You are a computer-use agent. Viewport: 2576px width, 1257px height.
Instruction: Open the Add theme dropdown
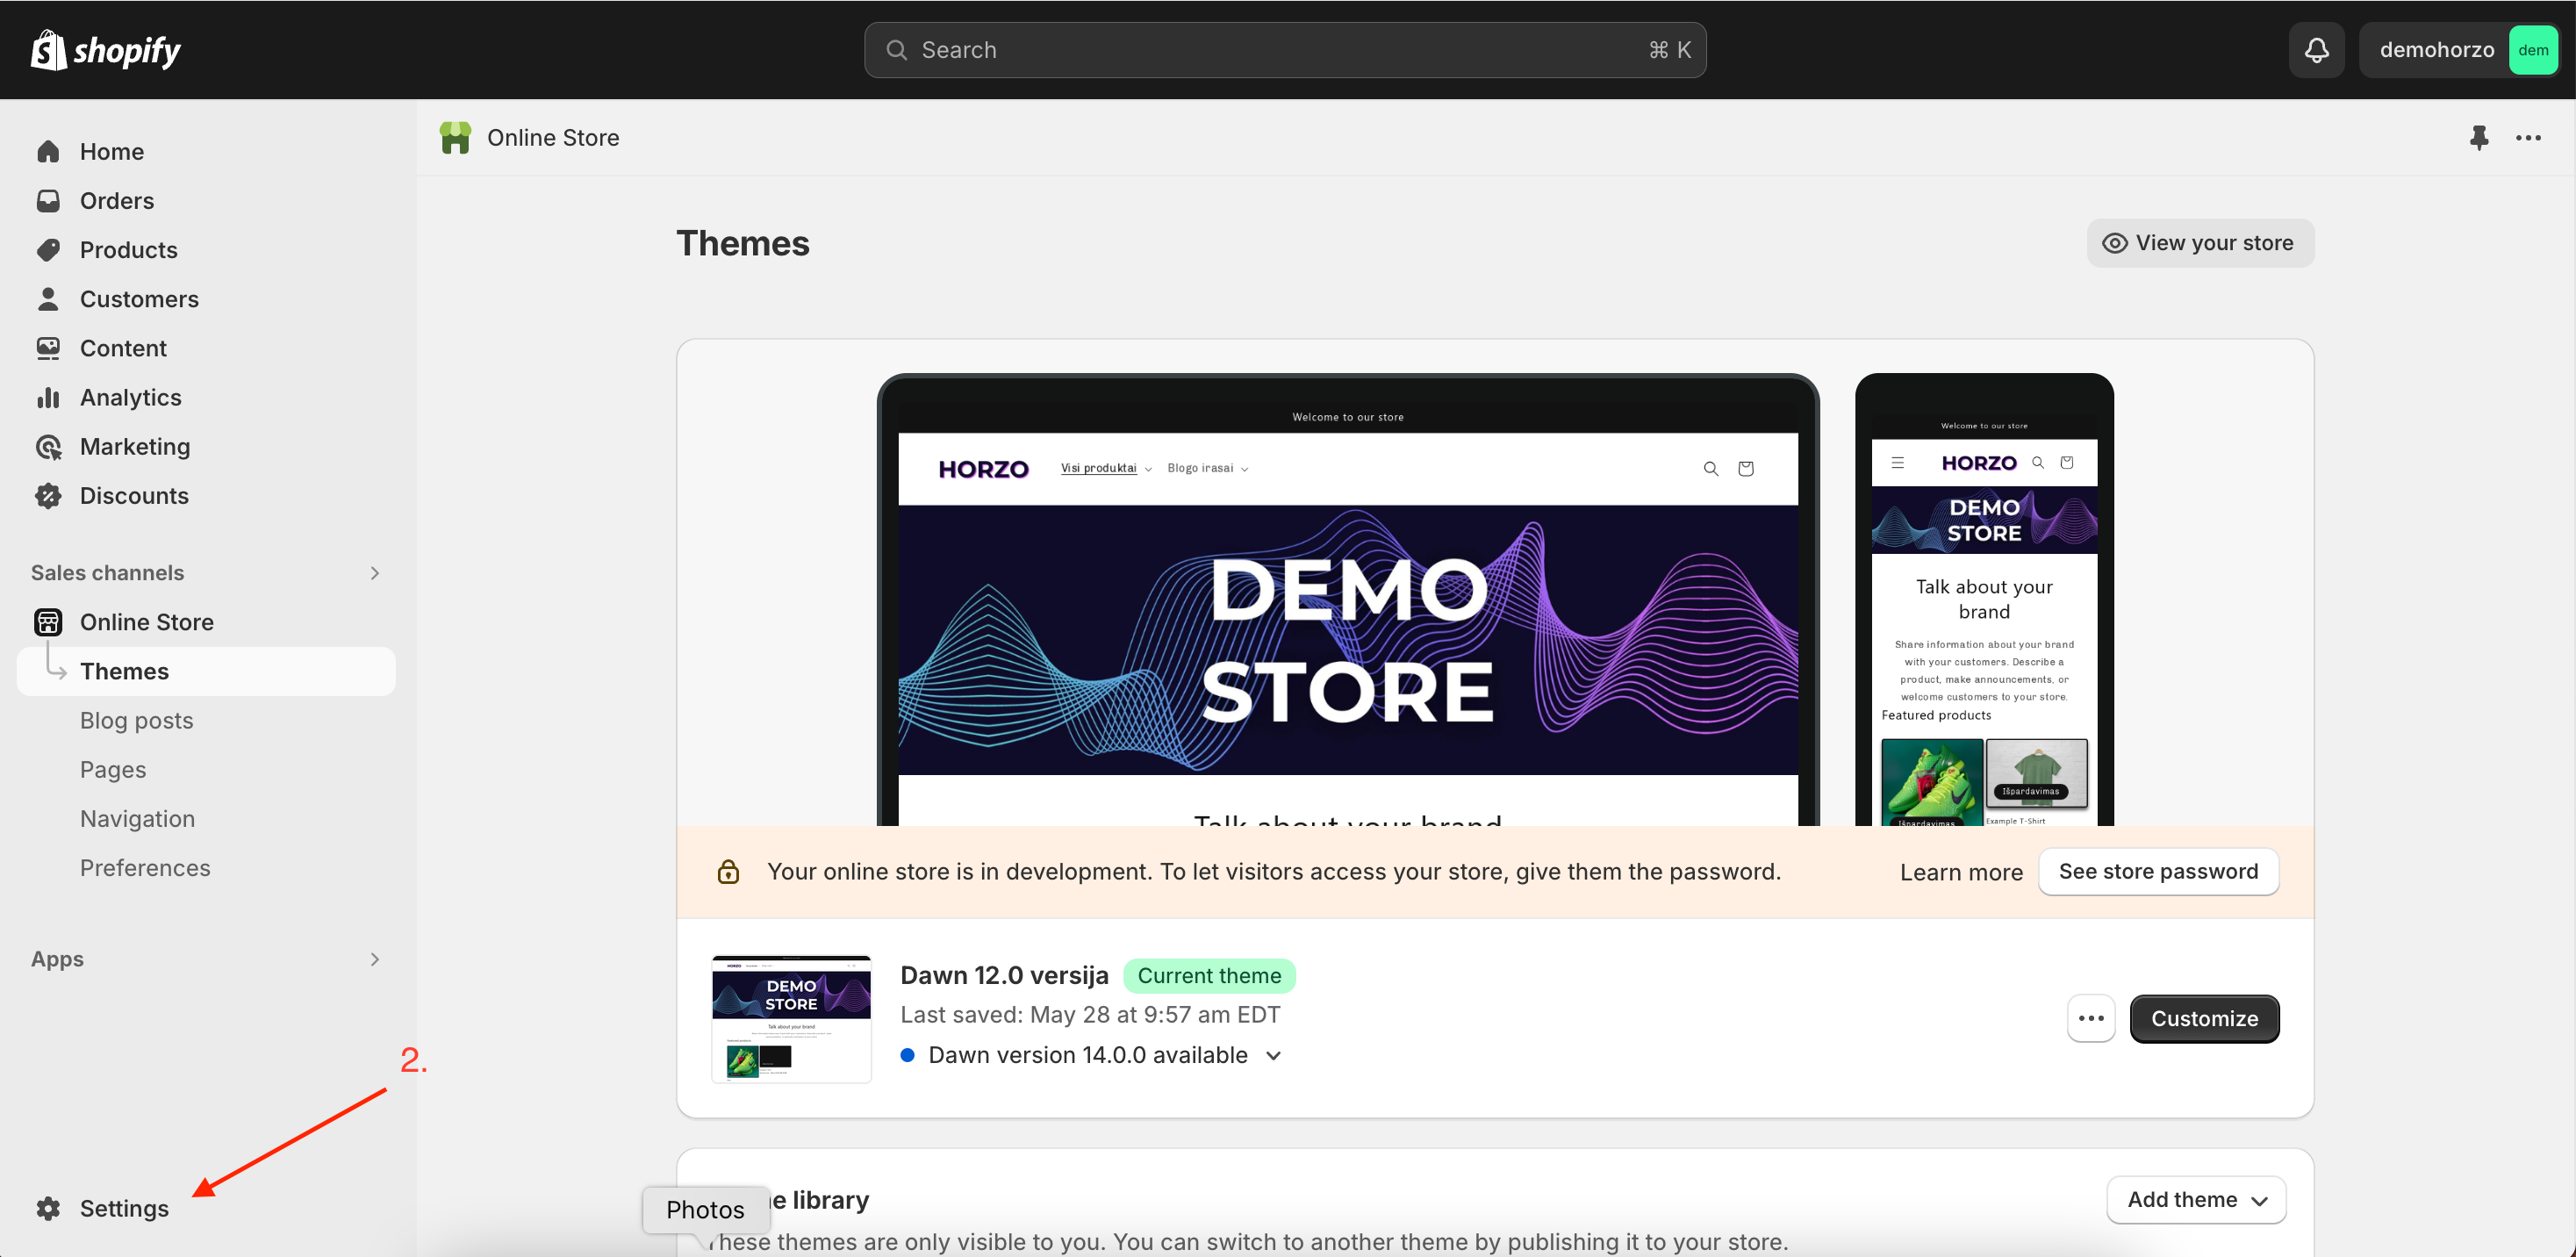tap(2196, 1200)
